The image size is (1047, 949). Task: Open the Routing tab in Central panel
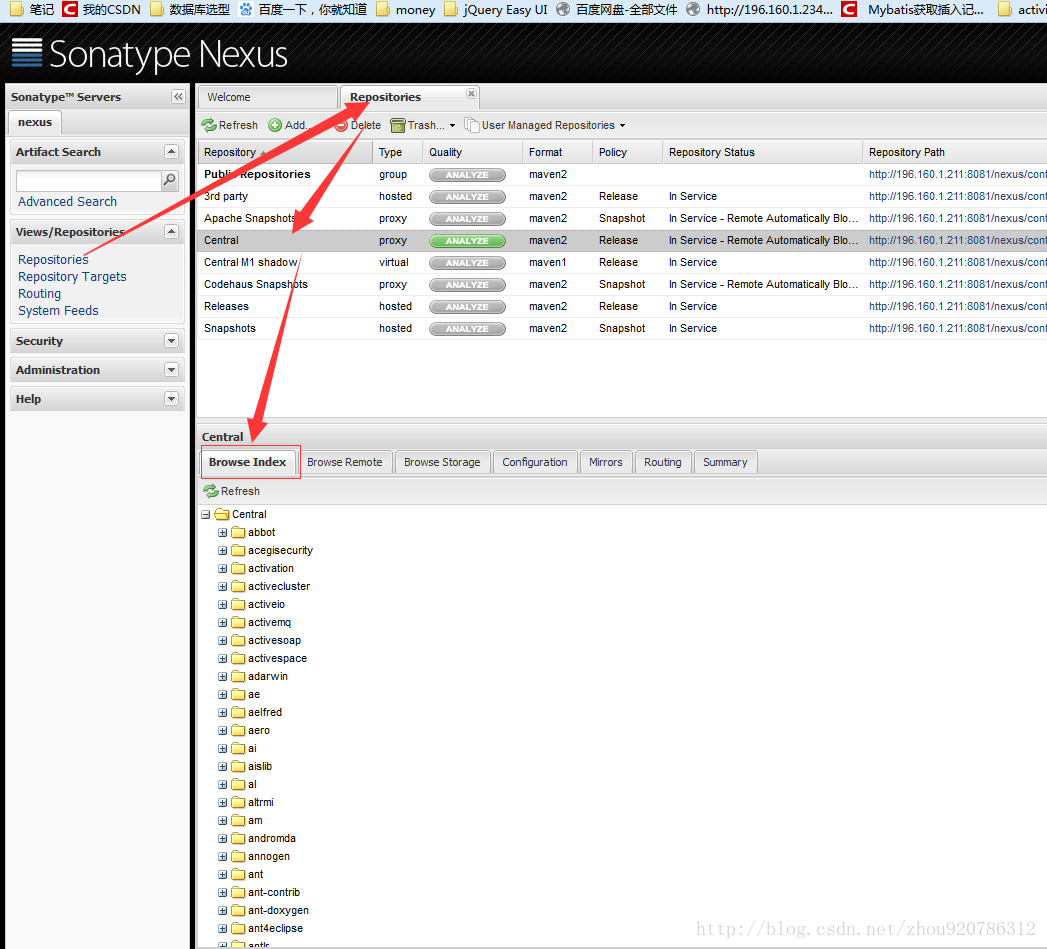pos(662,462)
